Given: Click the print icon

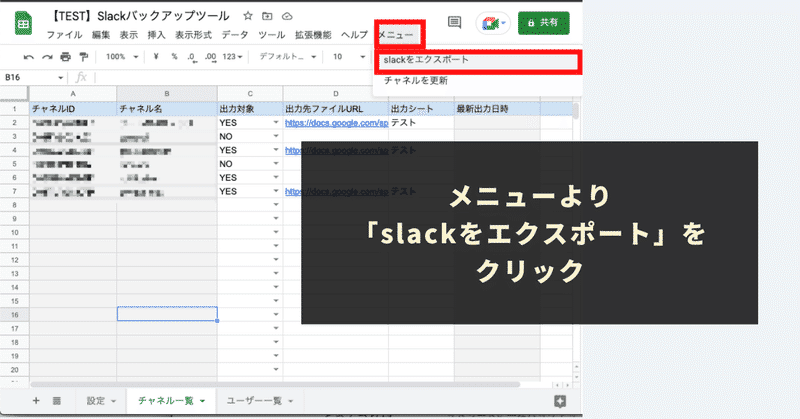Looking at the screenshot, I should point(65,57).
